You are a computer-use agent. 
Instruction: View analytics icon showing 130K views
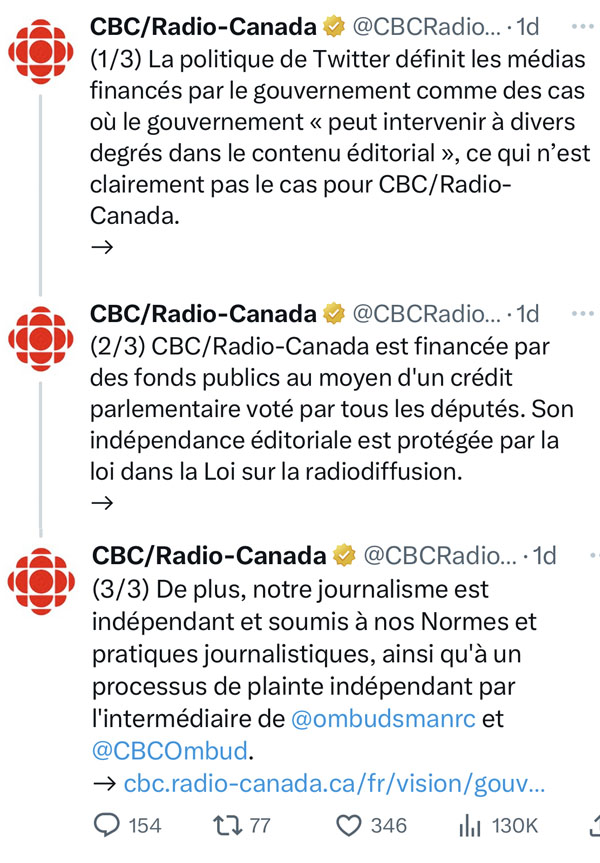(x=470, y=826)
